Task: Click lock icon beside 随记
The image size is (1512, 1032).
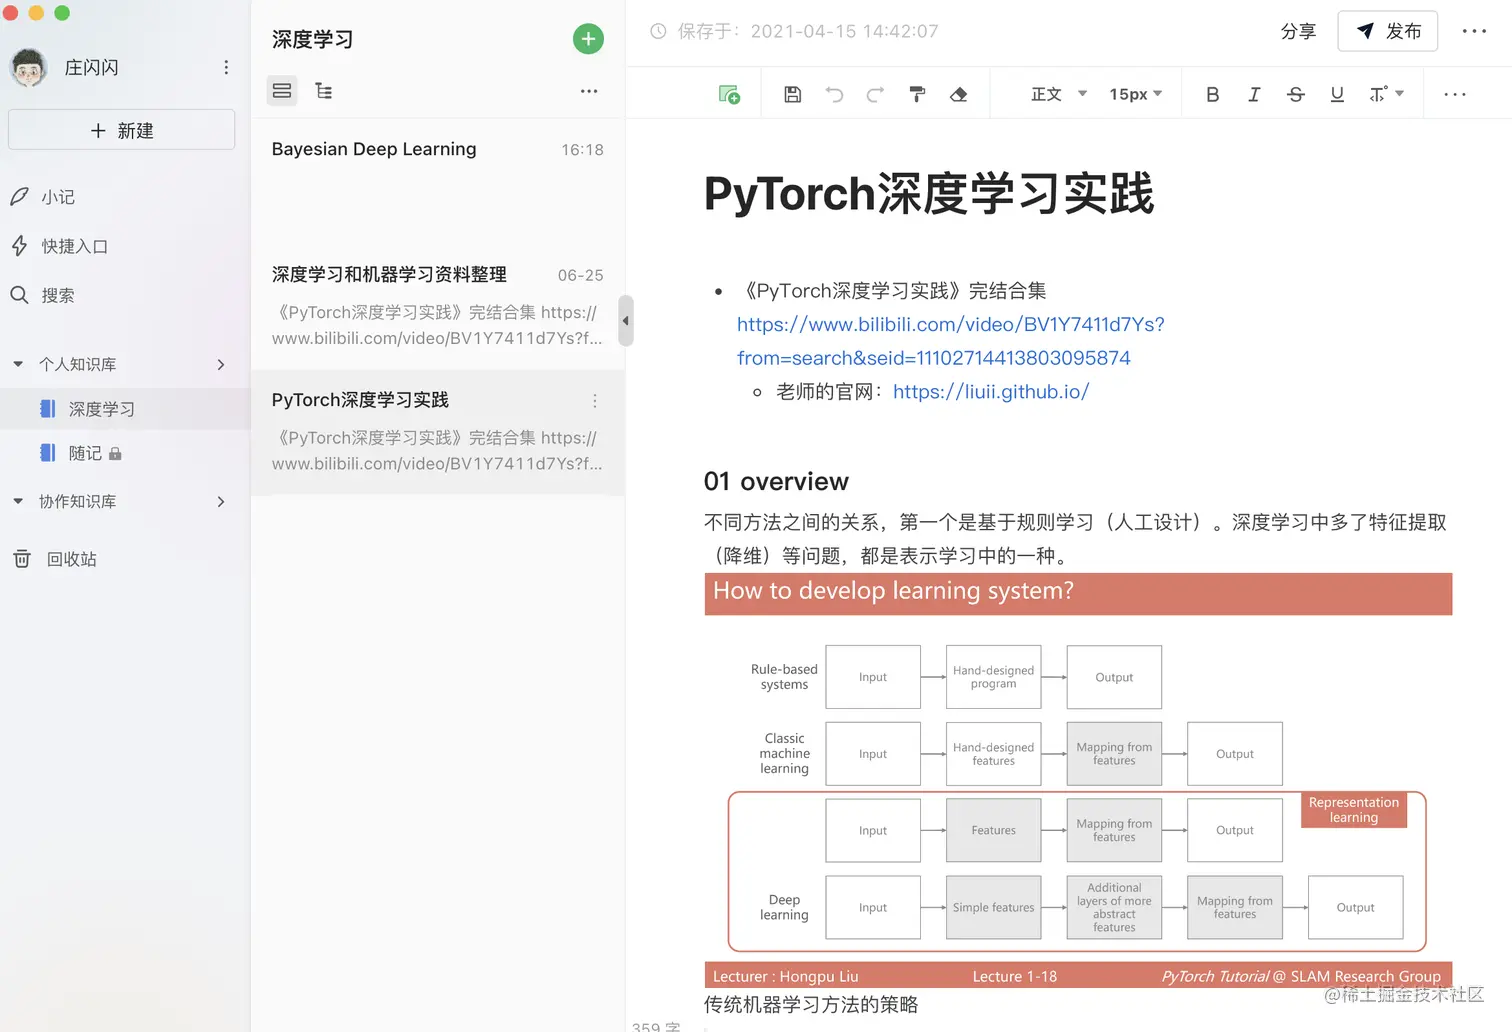Action: (115, 454)
